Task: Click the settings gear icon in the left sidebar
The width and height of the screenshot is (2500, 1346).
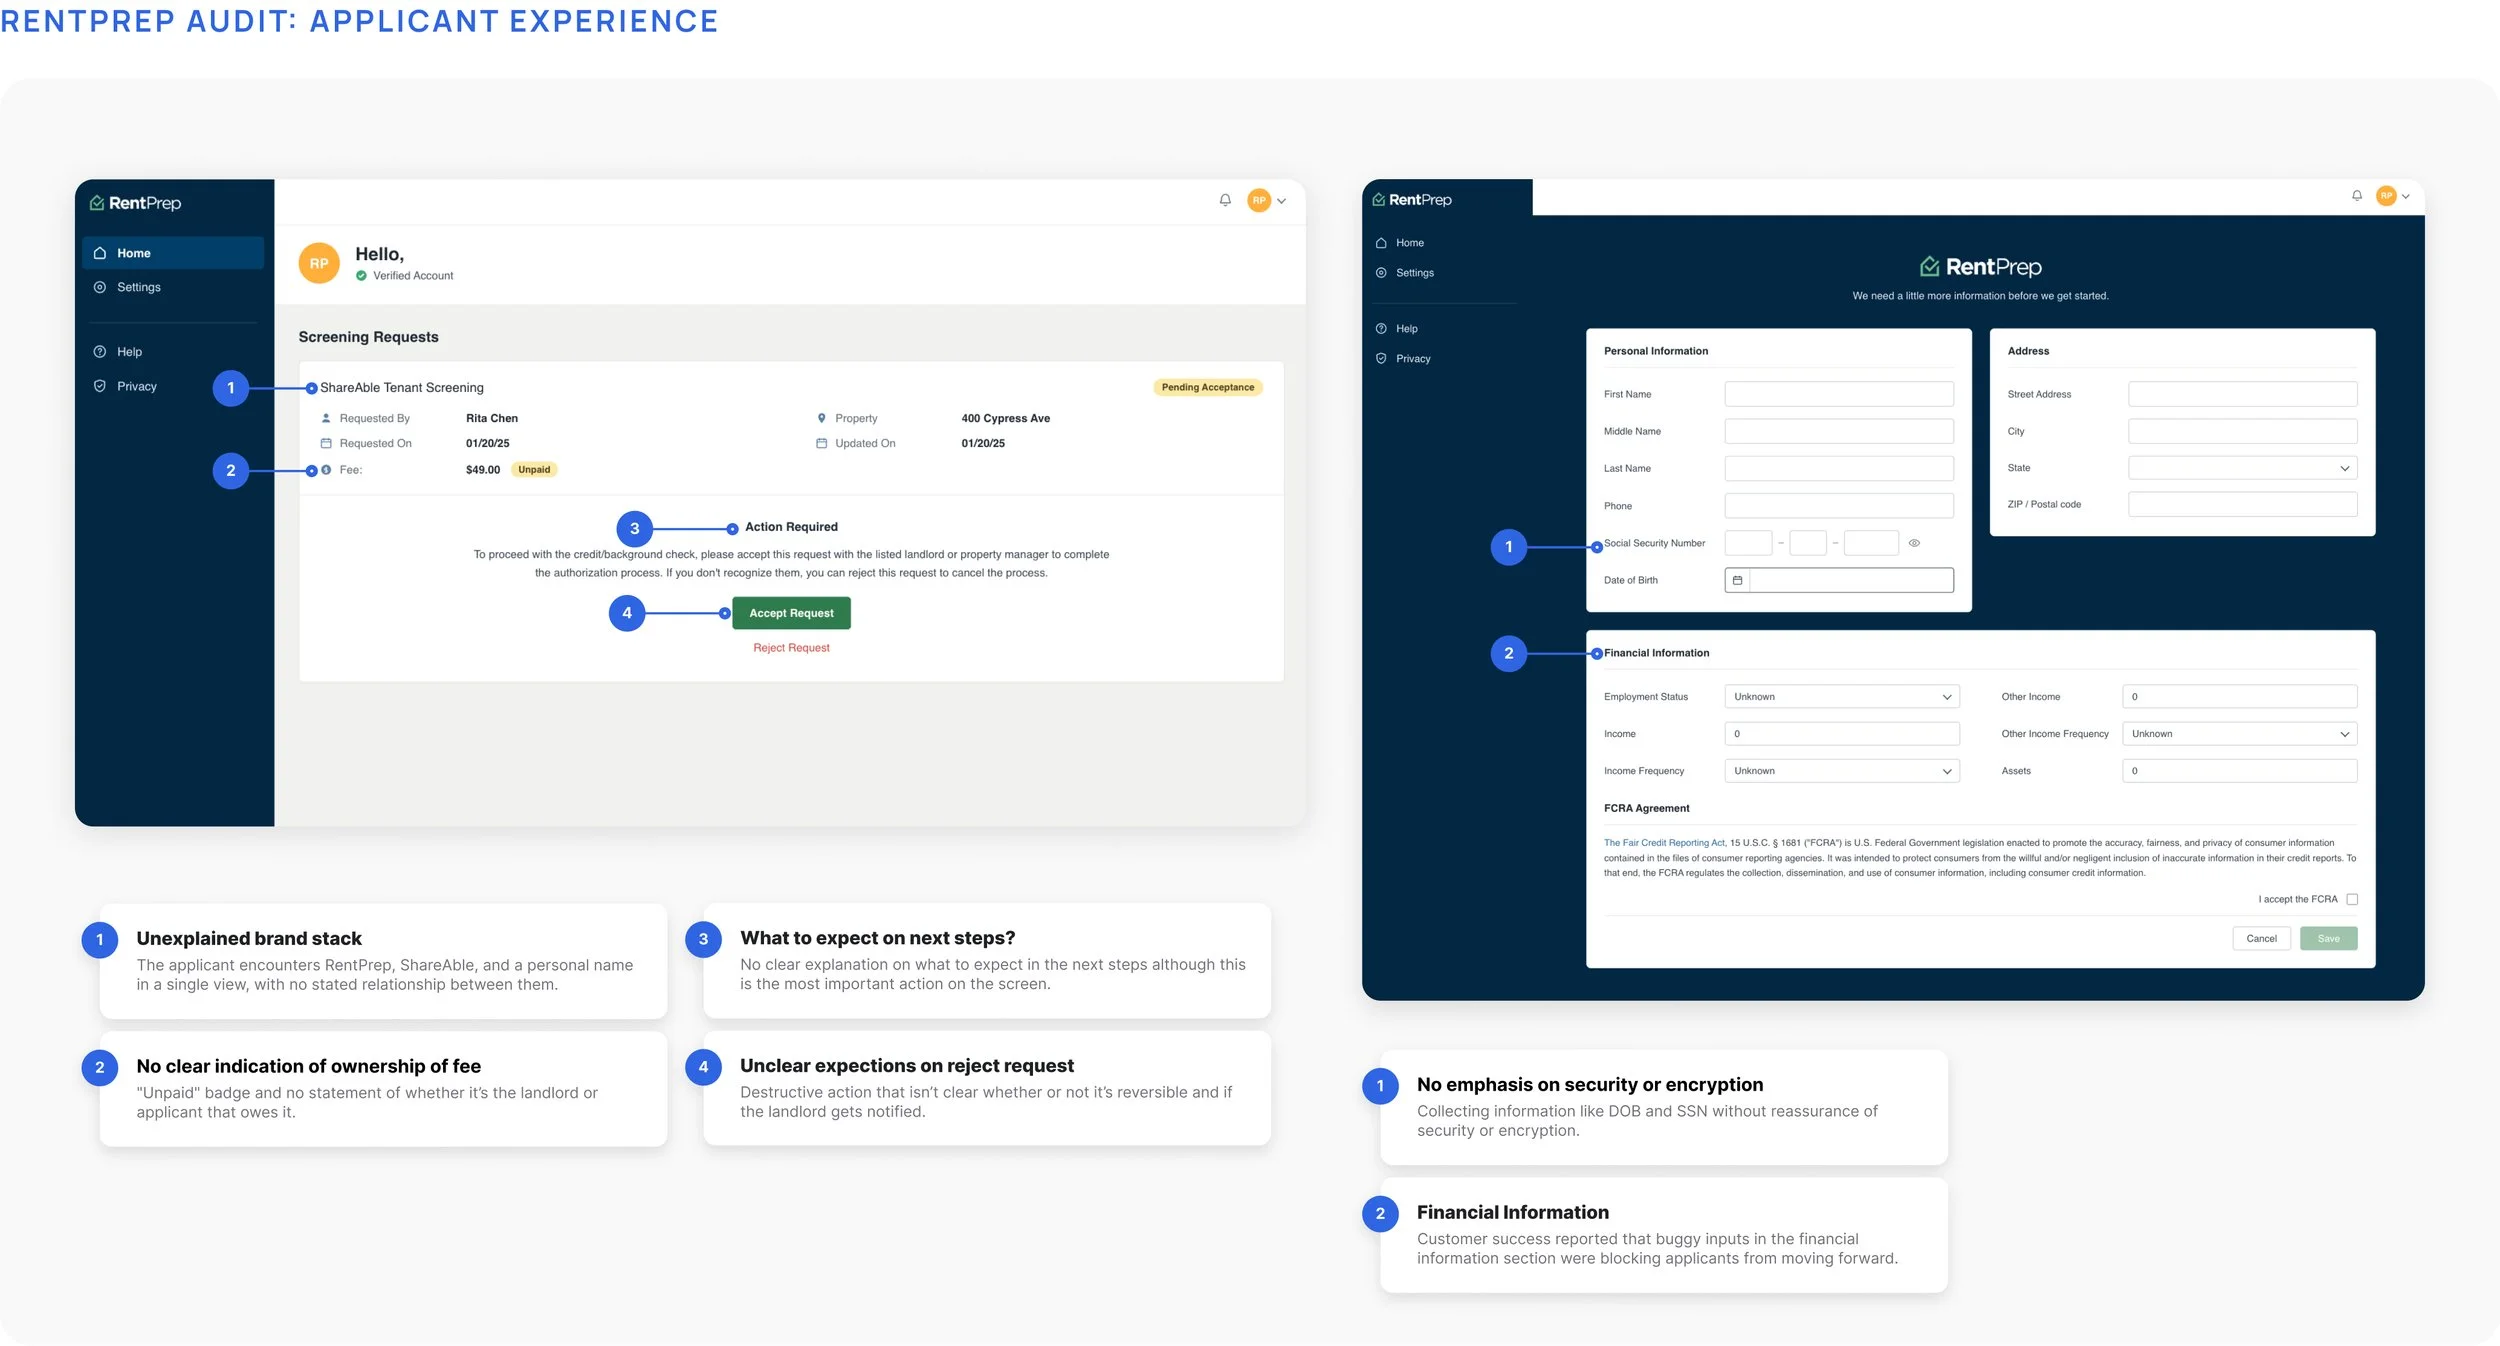Action: click(x=100, y=287)
